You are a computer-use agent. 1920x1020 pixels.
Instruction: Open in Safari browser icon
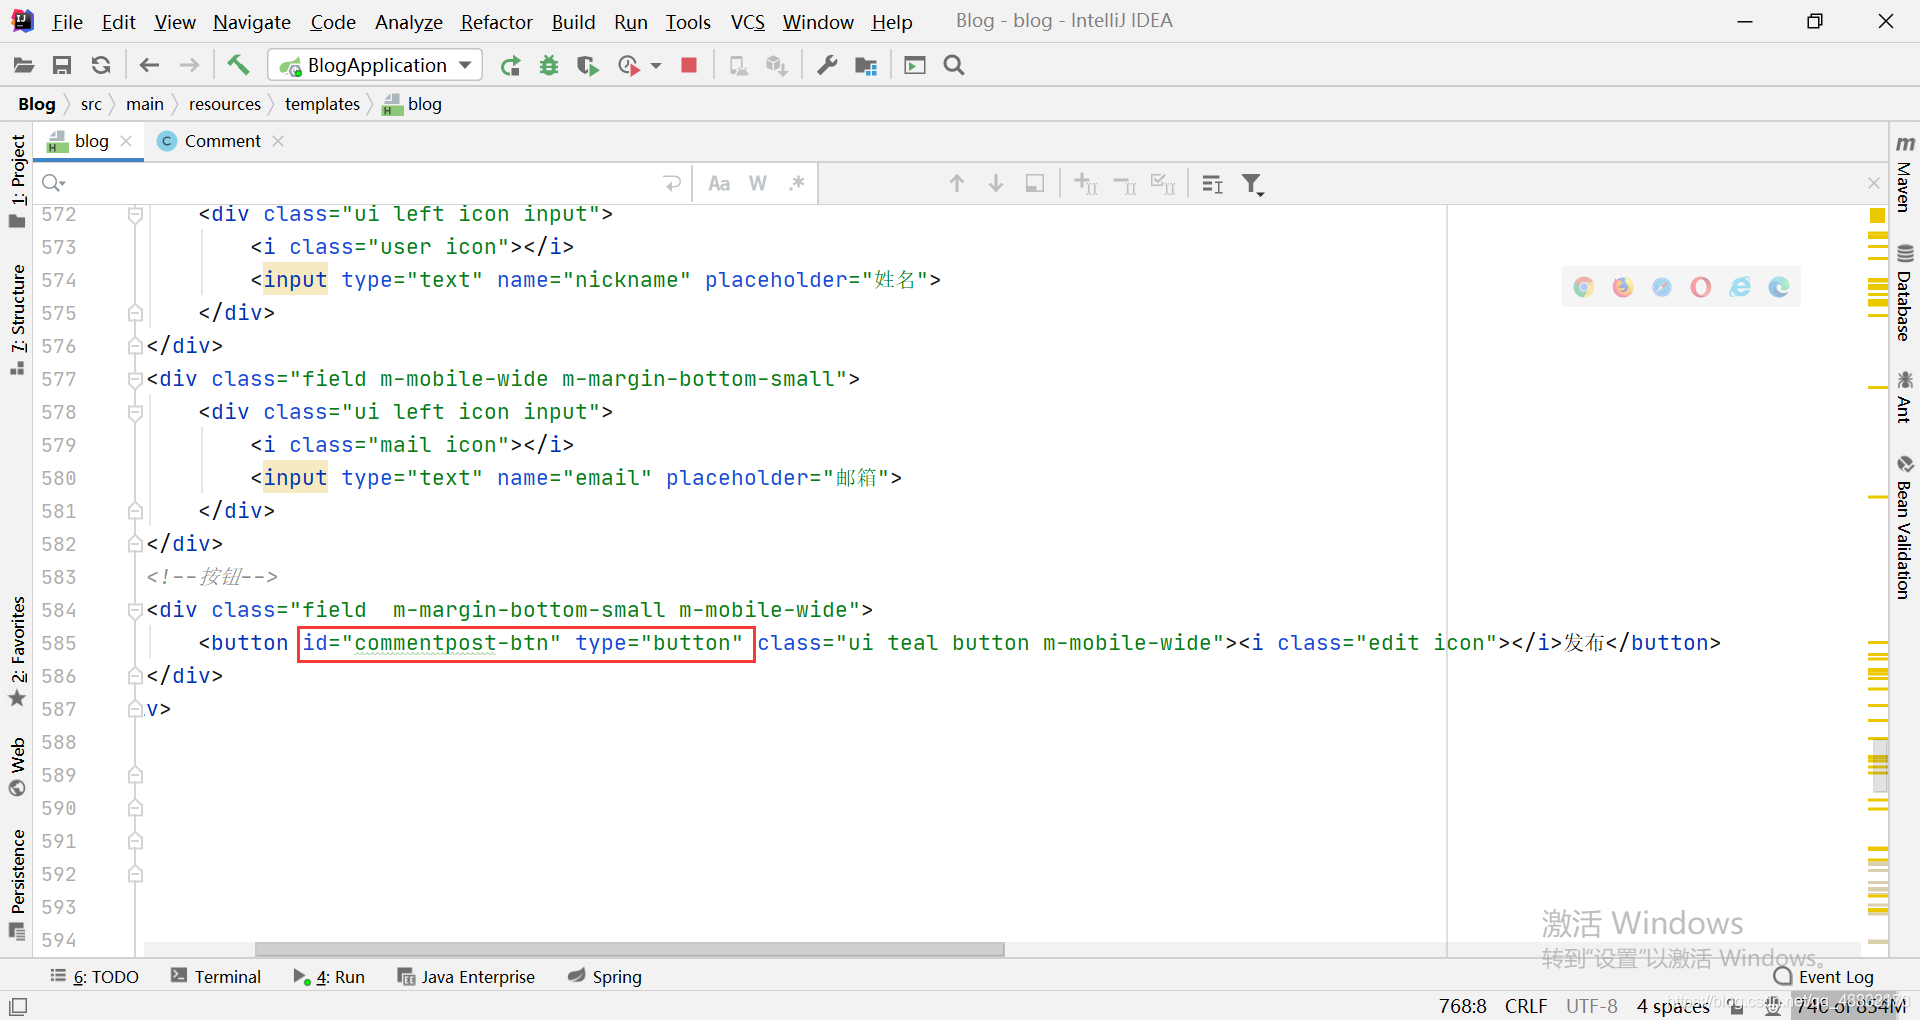1662,288
